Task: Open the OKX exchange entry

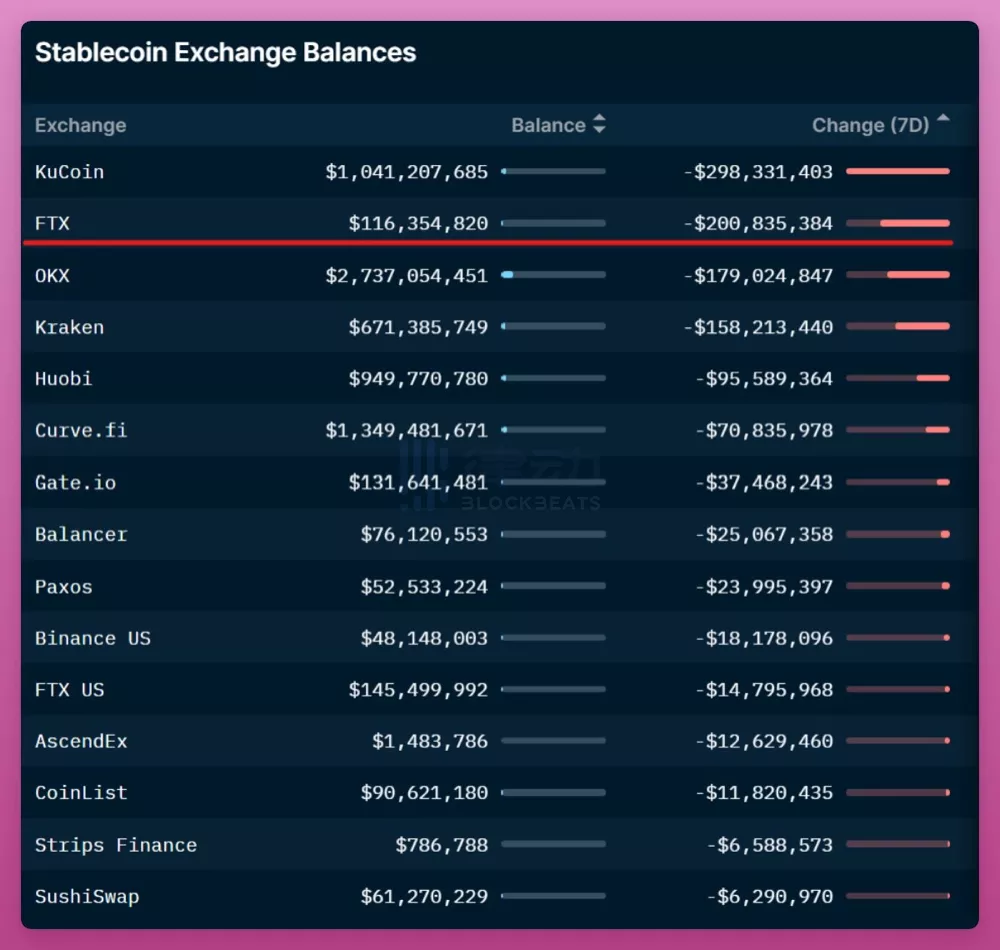Action: [x=52, y=275]
